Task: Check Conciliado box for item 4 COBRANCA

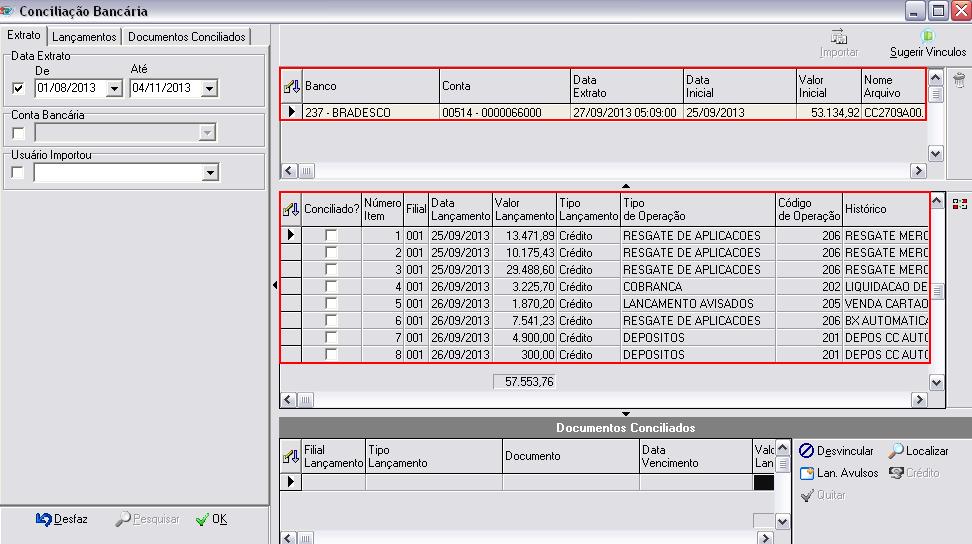Action: click(x=331, y=287)
